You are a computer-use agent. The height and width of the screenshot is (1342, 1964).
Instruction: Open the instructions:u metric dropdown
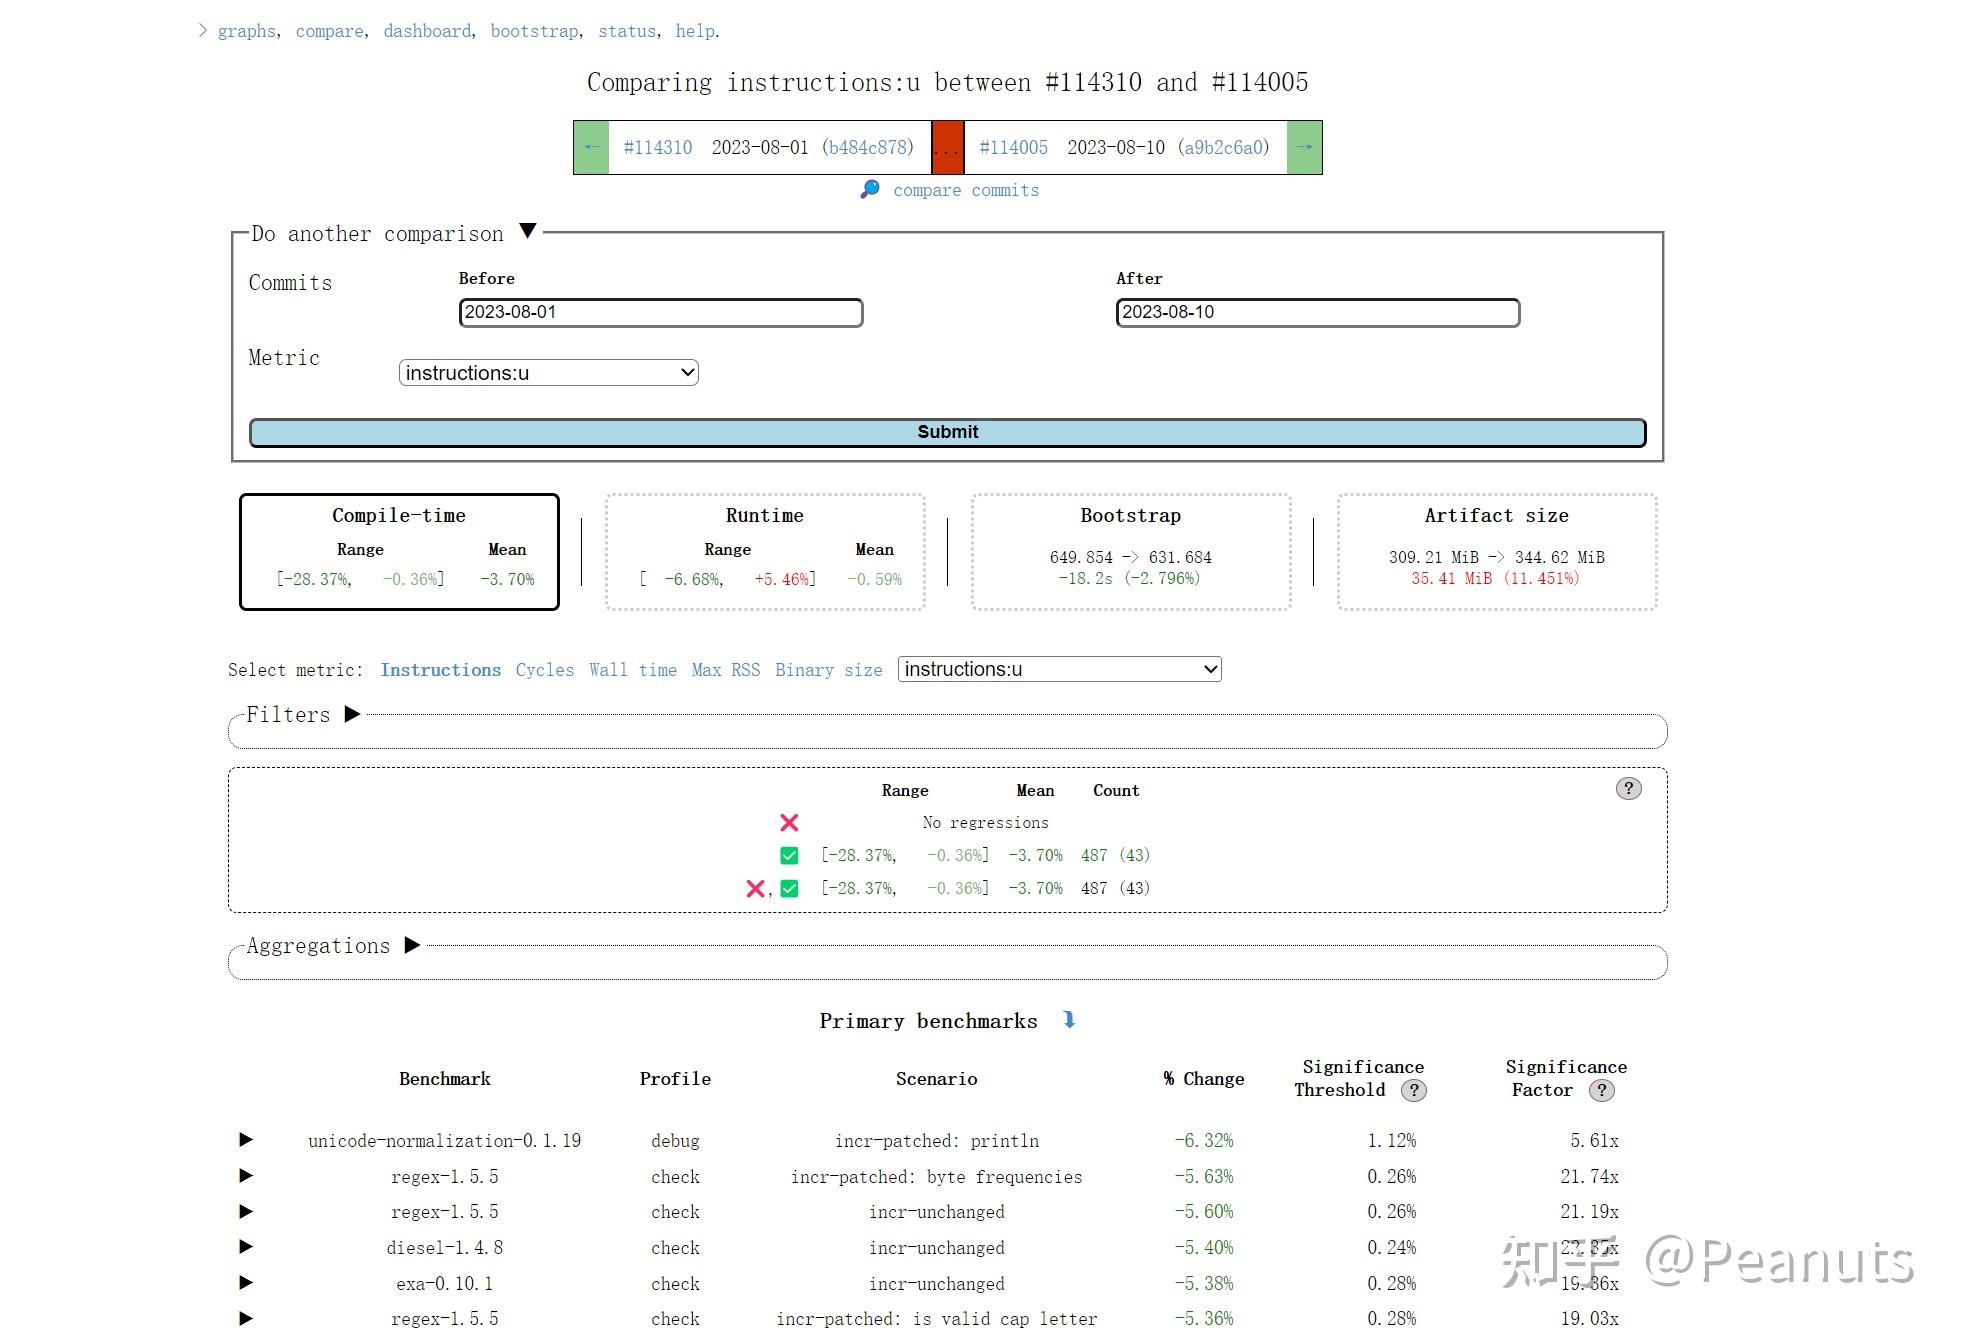1060,669
